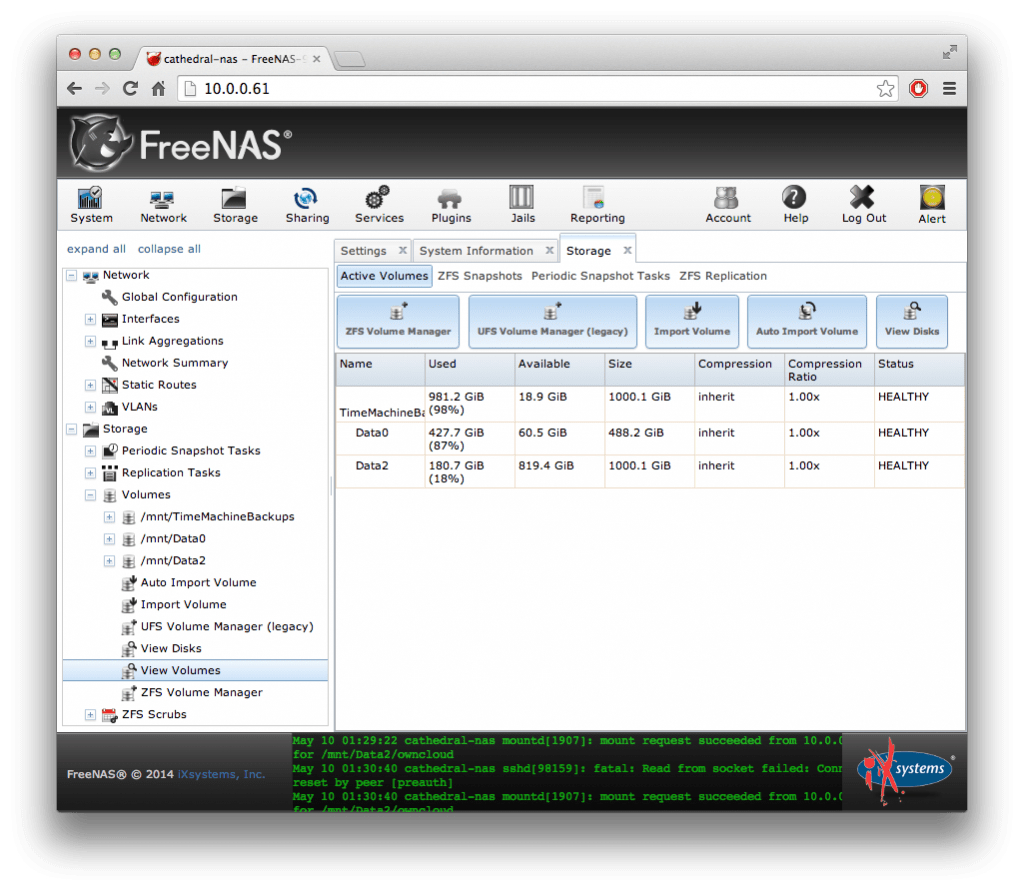This screenshot has height=891, width=1024.
Task: Sort by the Available column header
Action: tap(560, 370)
